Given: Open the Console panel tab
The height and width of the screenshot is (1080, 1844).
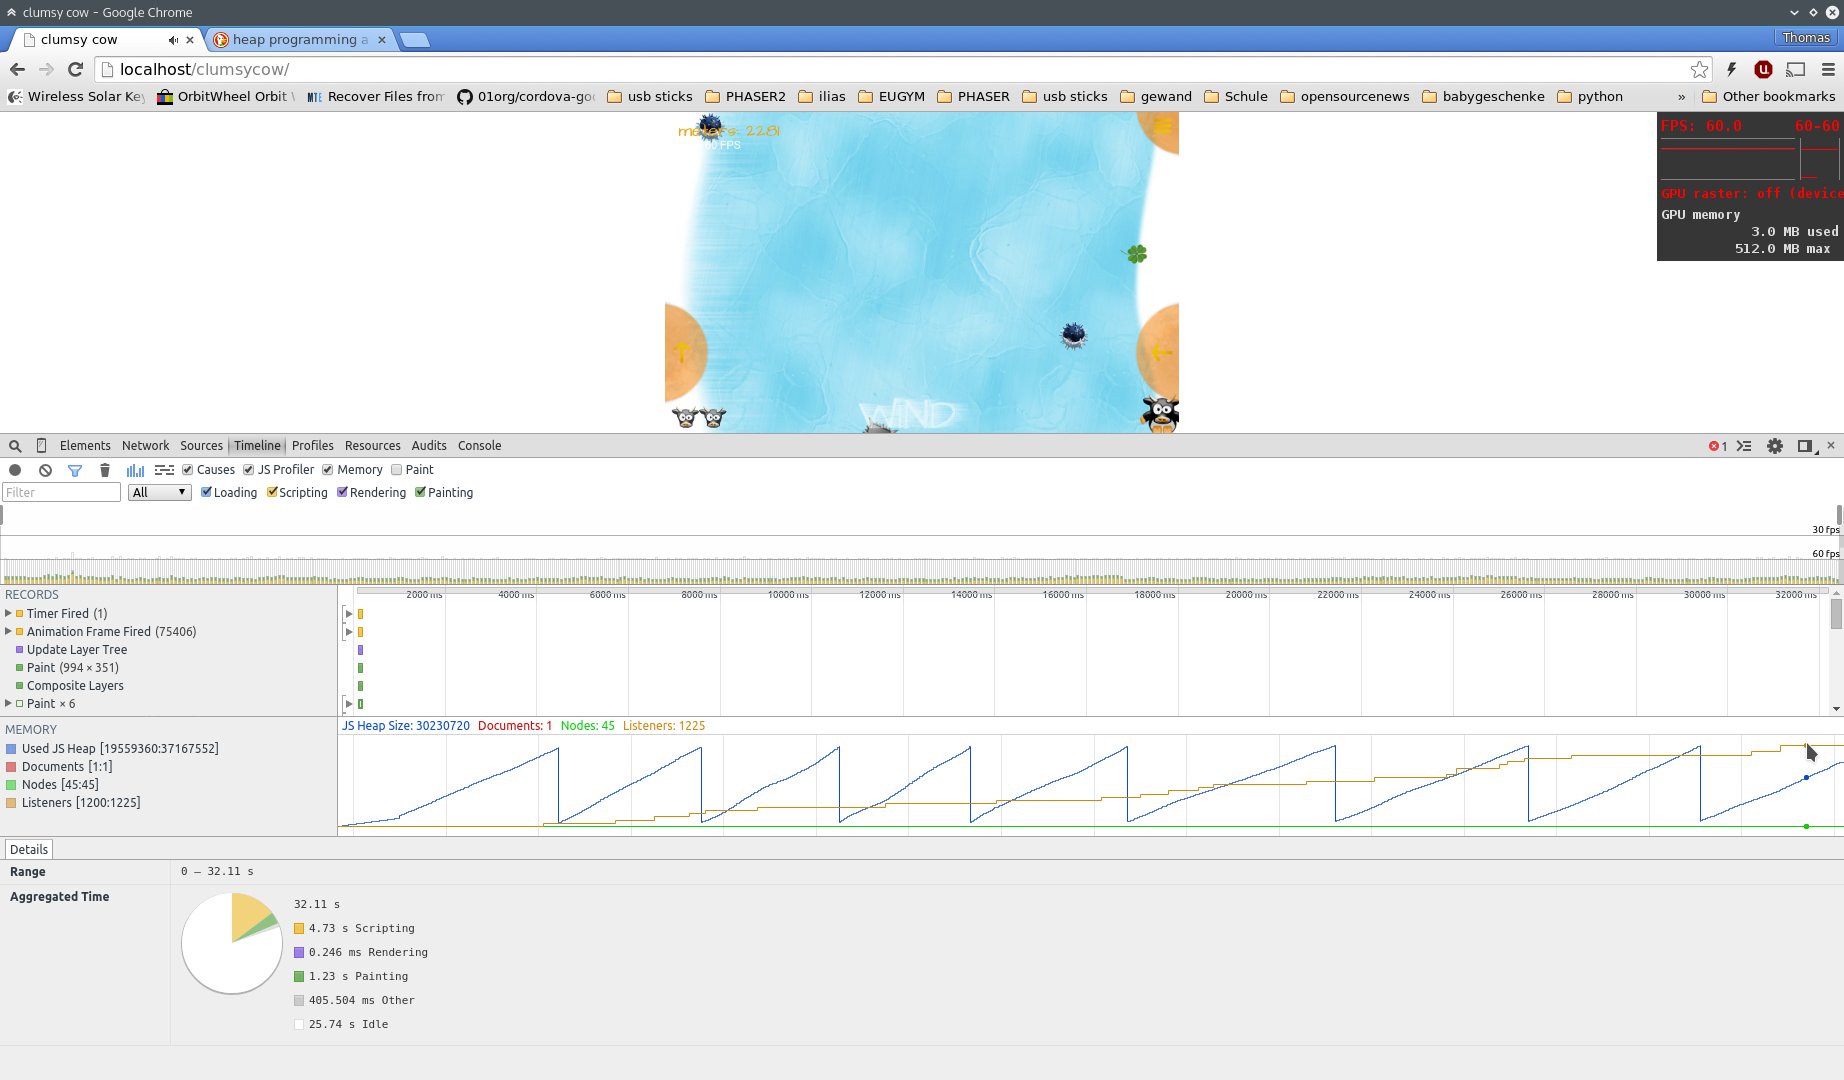Looking at the screenshot, I should 480,446.
